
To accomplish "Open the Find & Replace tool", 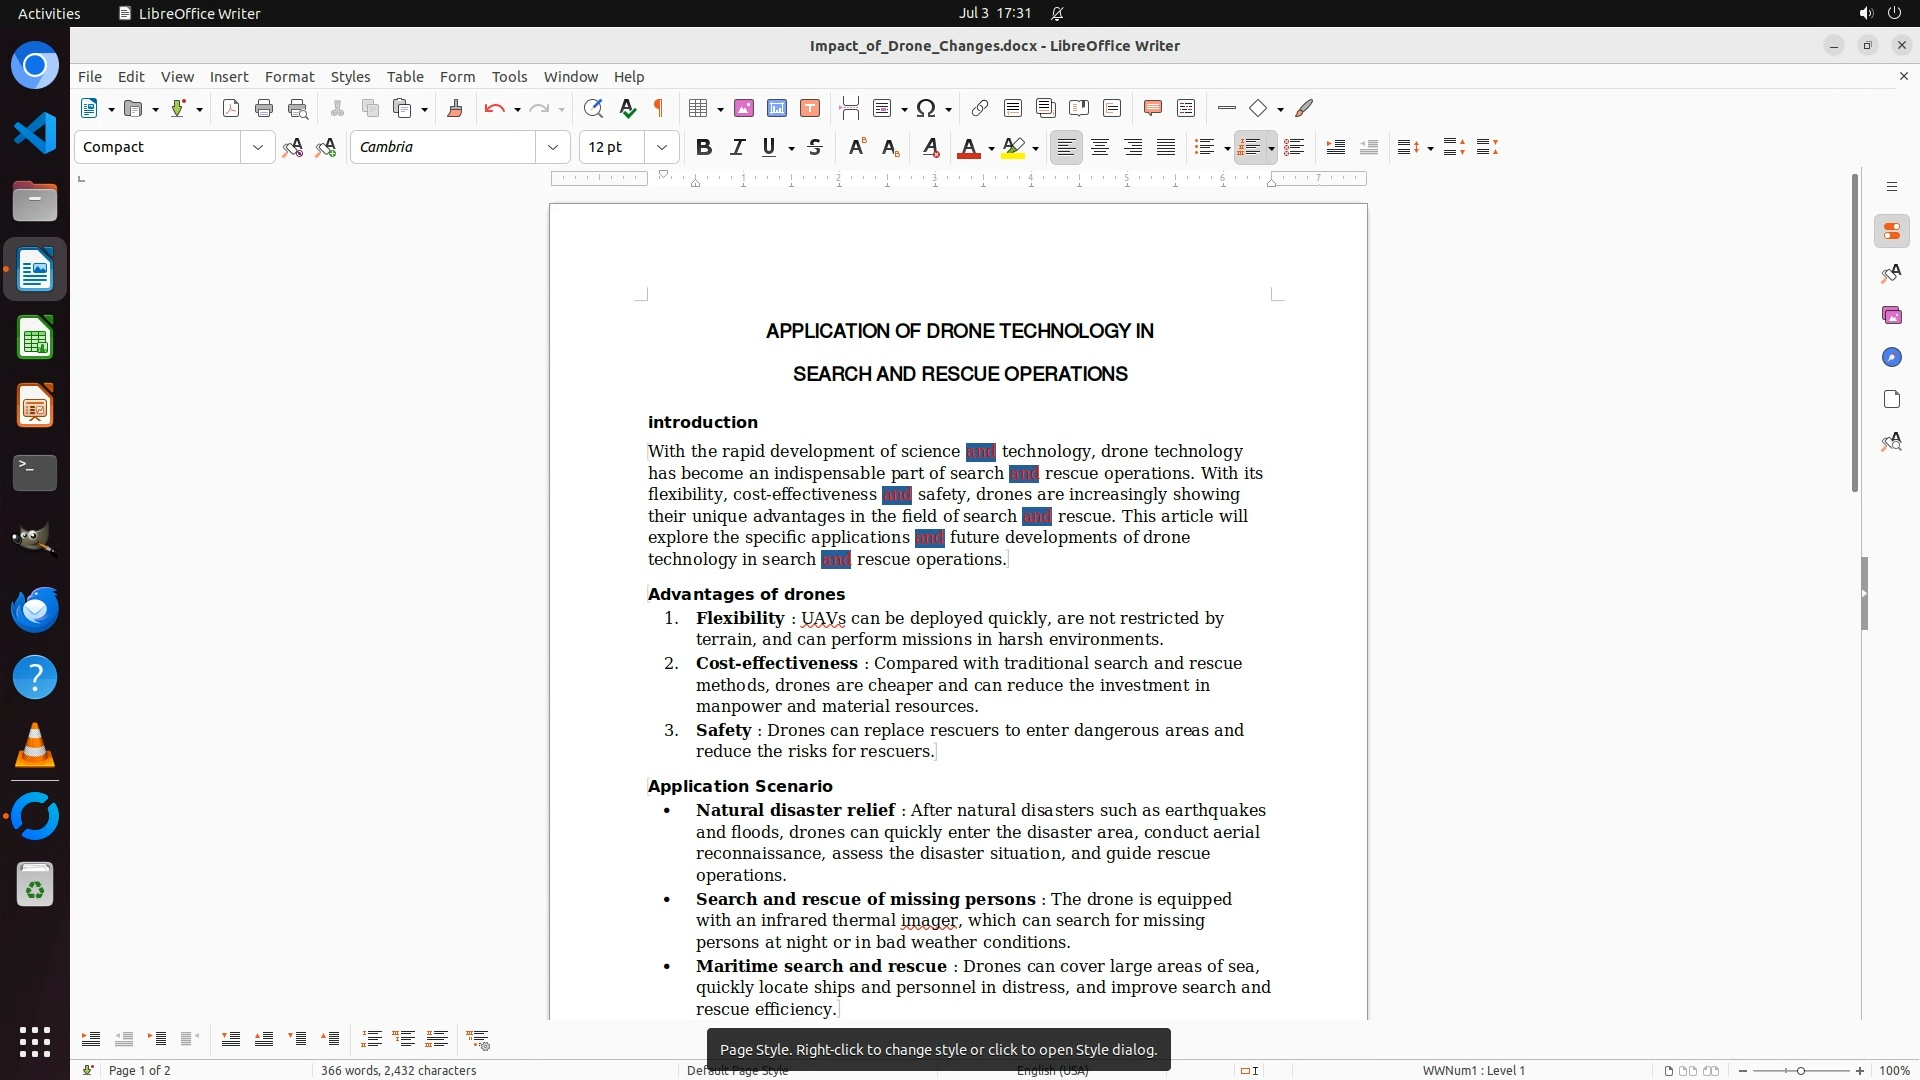I will [x=593, y=109].
